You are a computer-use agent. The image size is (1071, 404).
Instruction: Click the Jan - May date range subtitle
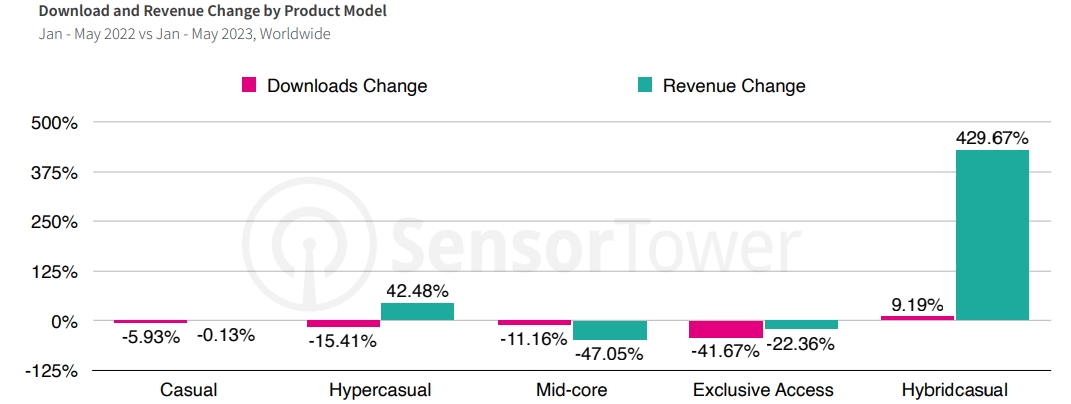pos(184,34)
